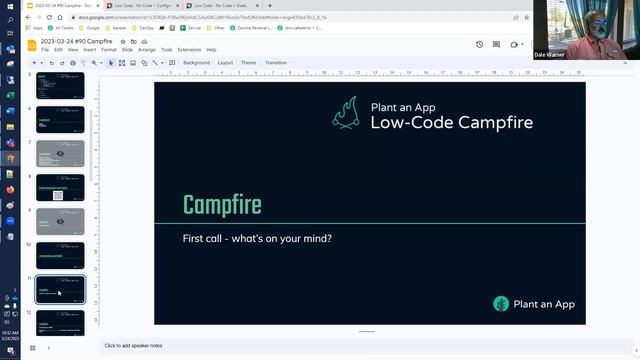Go back in browser history
Image resolution: width=640 pixels, height=360 pixels.
[x=28, y=18]
